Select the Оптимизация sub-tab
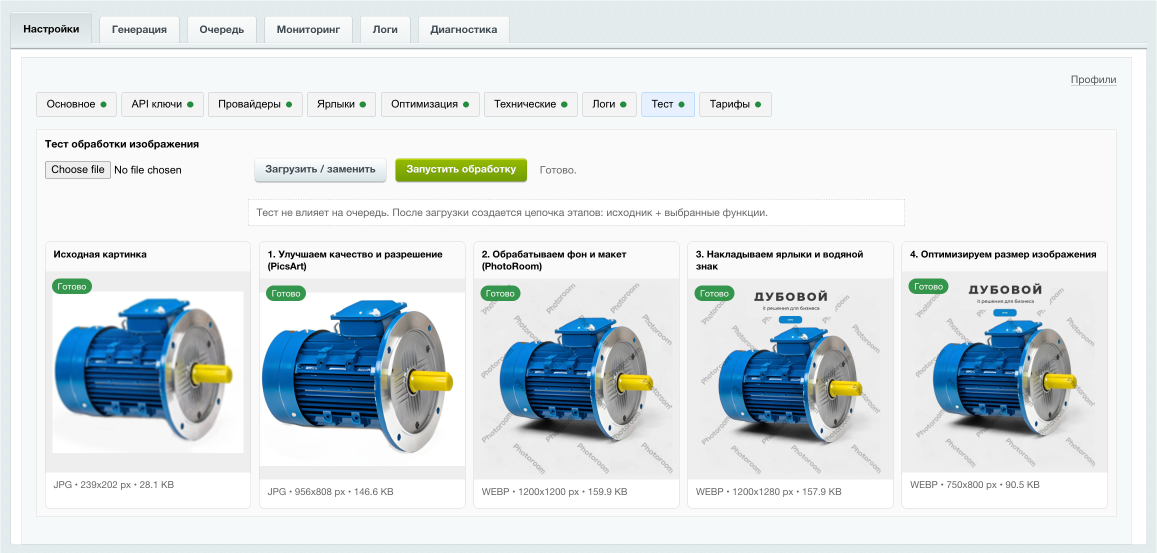This screenshot has width=1157, height=553. tap(430, 104)
